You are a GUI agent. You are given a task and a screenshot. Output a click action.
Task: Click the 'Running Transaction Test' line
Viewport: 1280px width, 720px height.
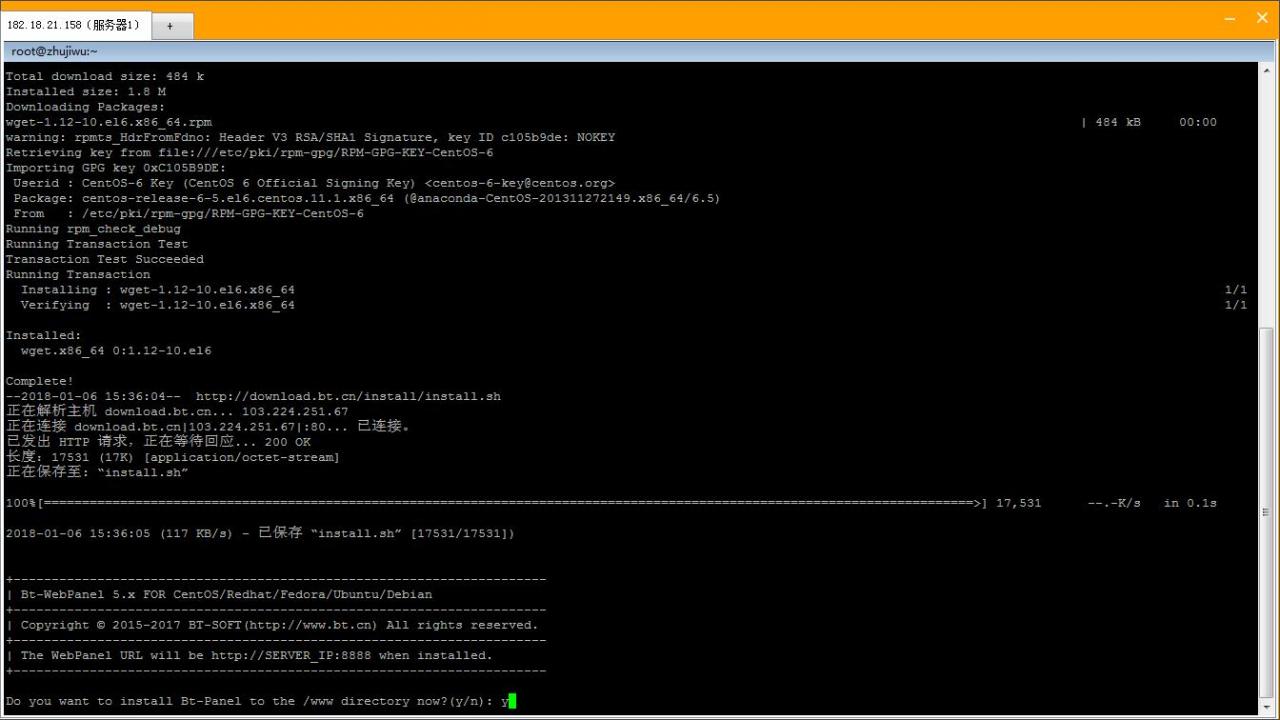pyautogui.click(x=97, y=244)
